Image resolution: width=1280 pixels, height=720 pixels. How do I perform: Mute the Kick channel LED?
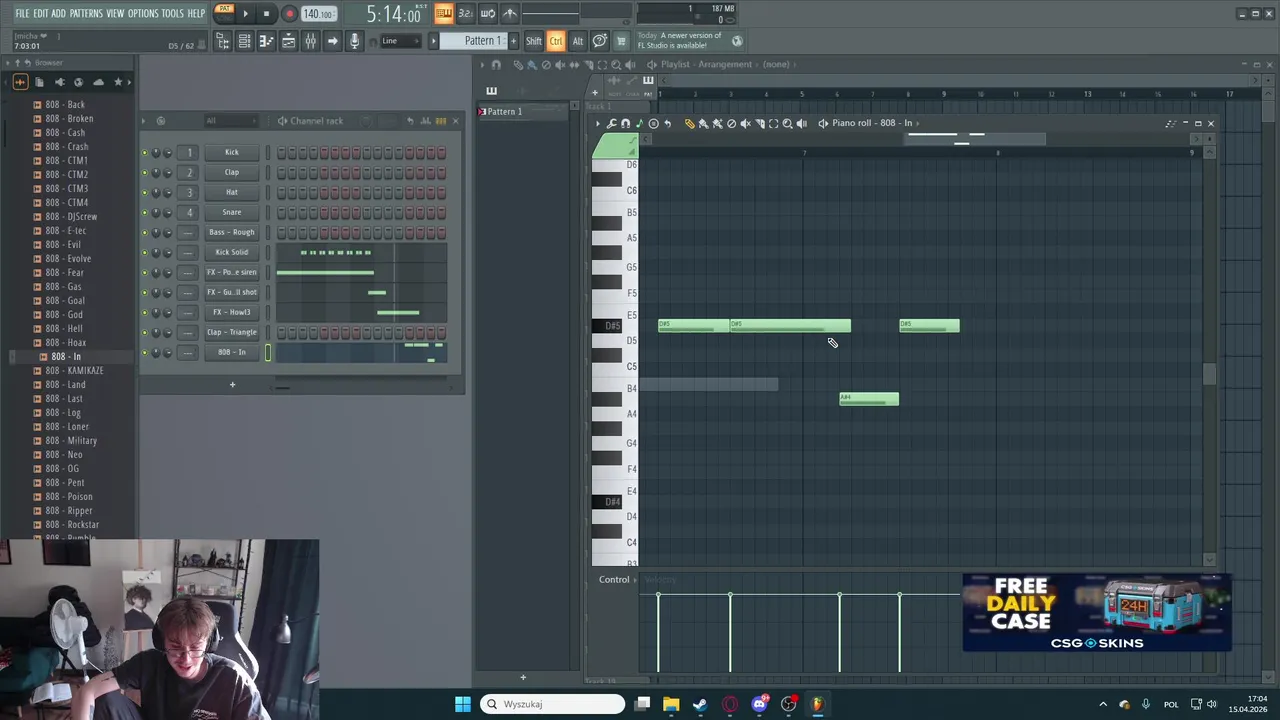[x=144, y=153]
